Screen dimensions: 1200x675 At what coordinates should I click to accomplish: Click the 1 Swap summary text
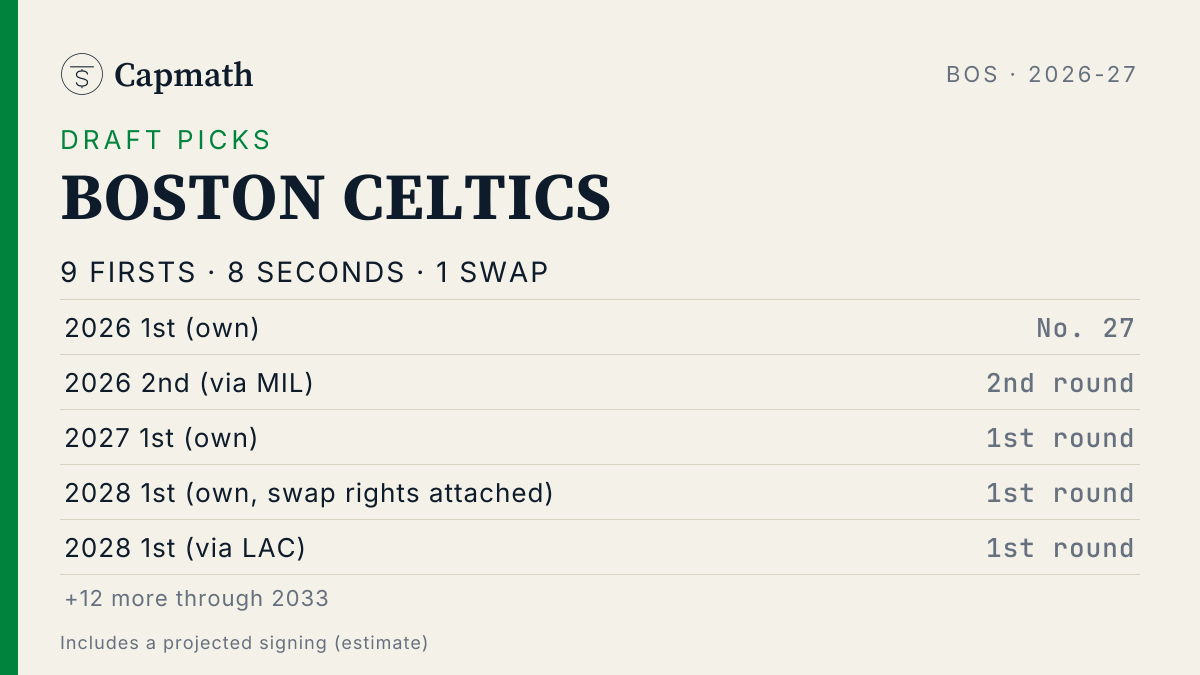coord(492,273)
